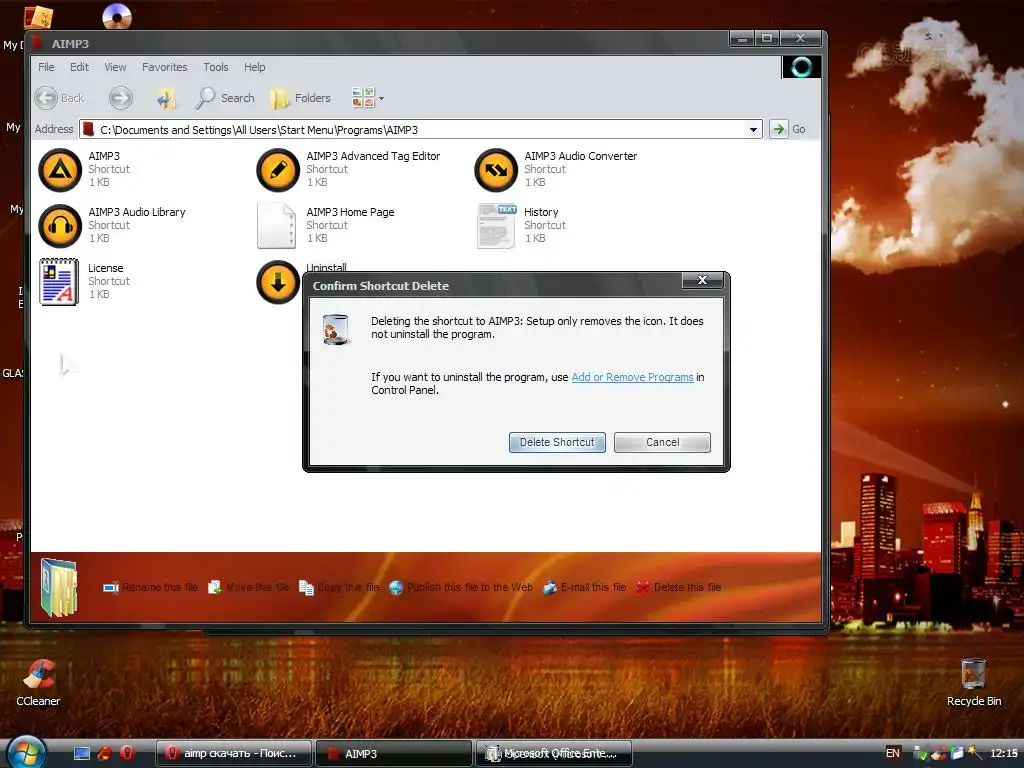Click the recycle bin icon in dialog
This screenshot has height=768, width=1024.
coord(336,329)
